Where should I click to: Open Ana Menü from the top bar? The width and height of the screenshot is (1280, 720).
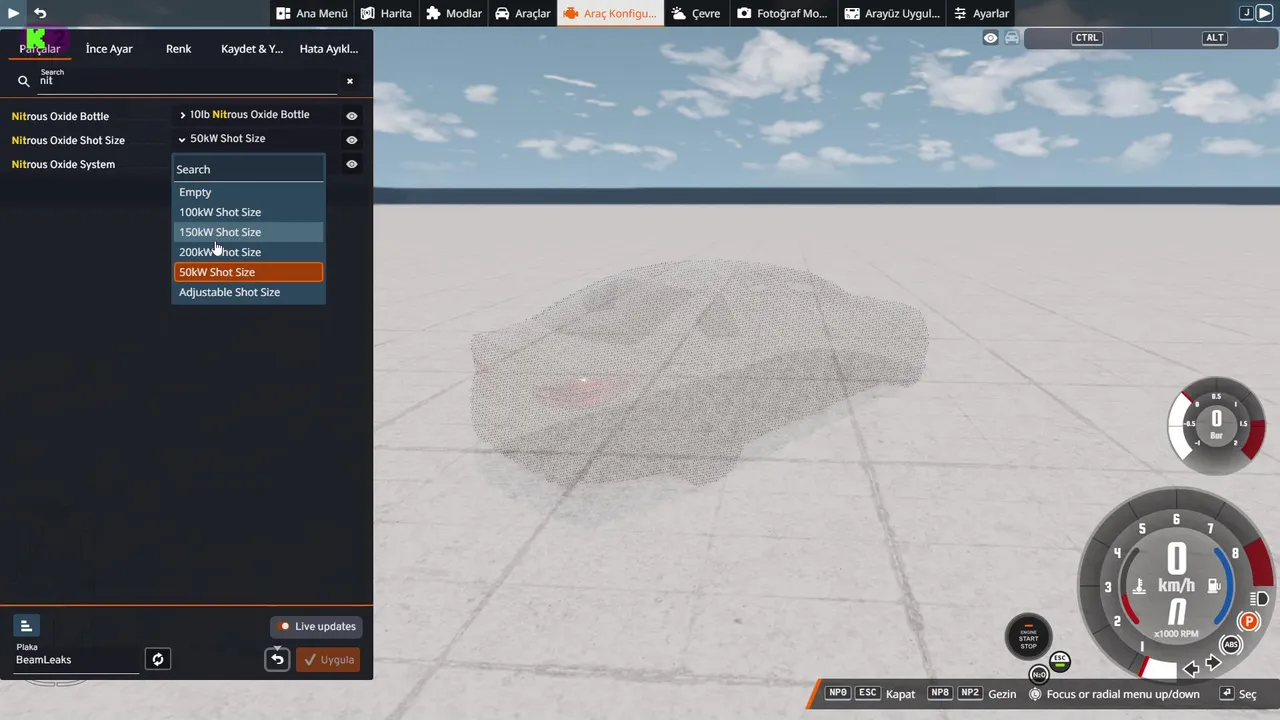(312, 13)
